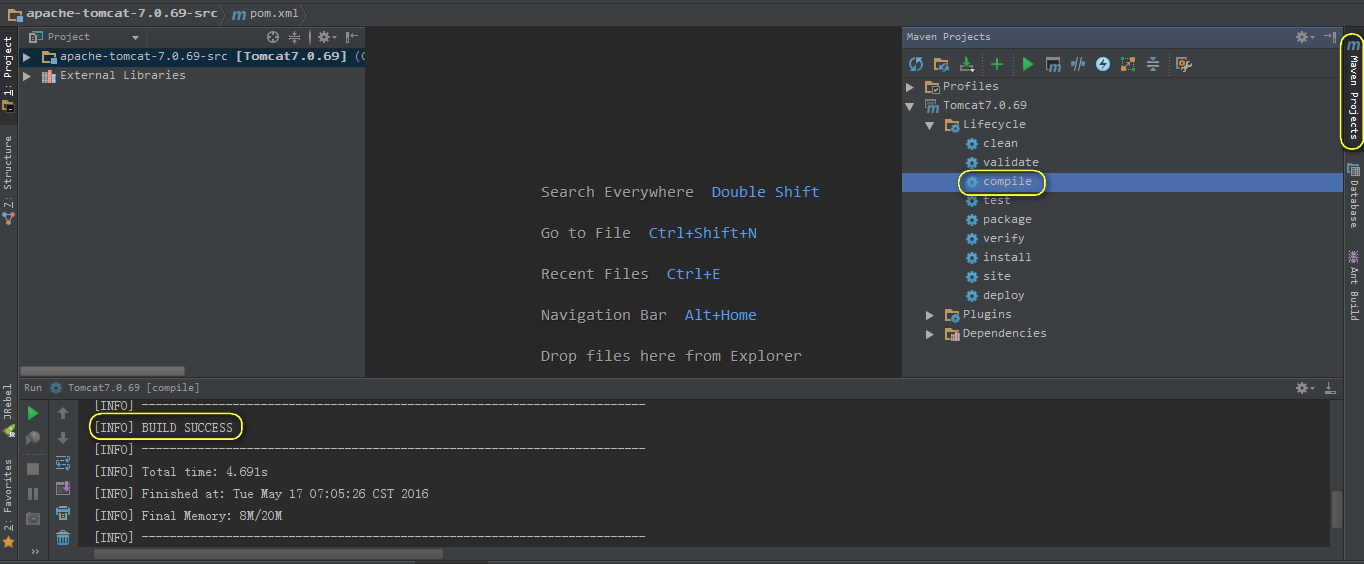Screen dimensions: 1364x564
Task: Generate sources and update folders icon
Action: tap(941, 64)
